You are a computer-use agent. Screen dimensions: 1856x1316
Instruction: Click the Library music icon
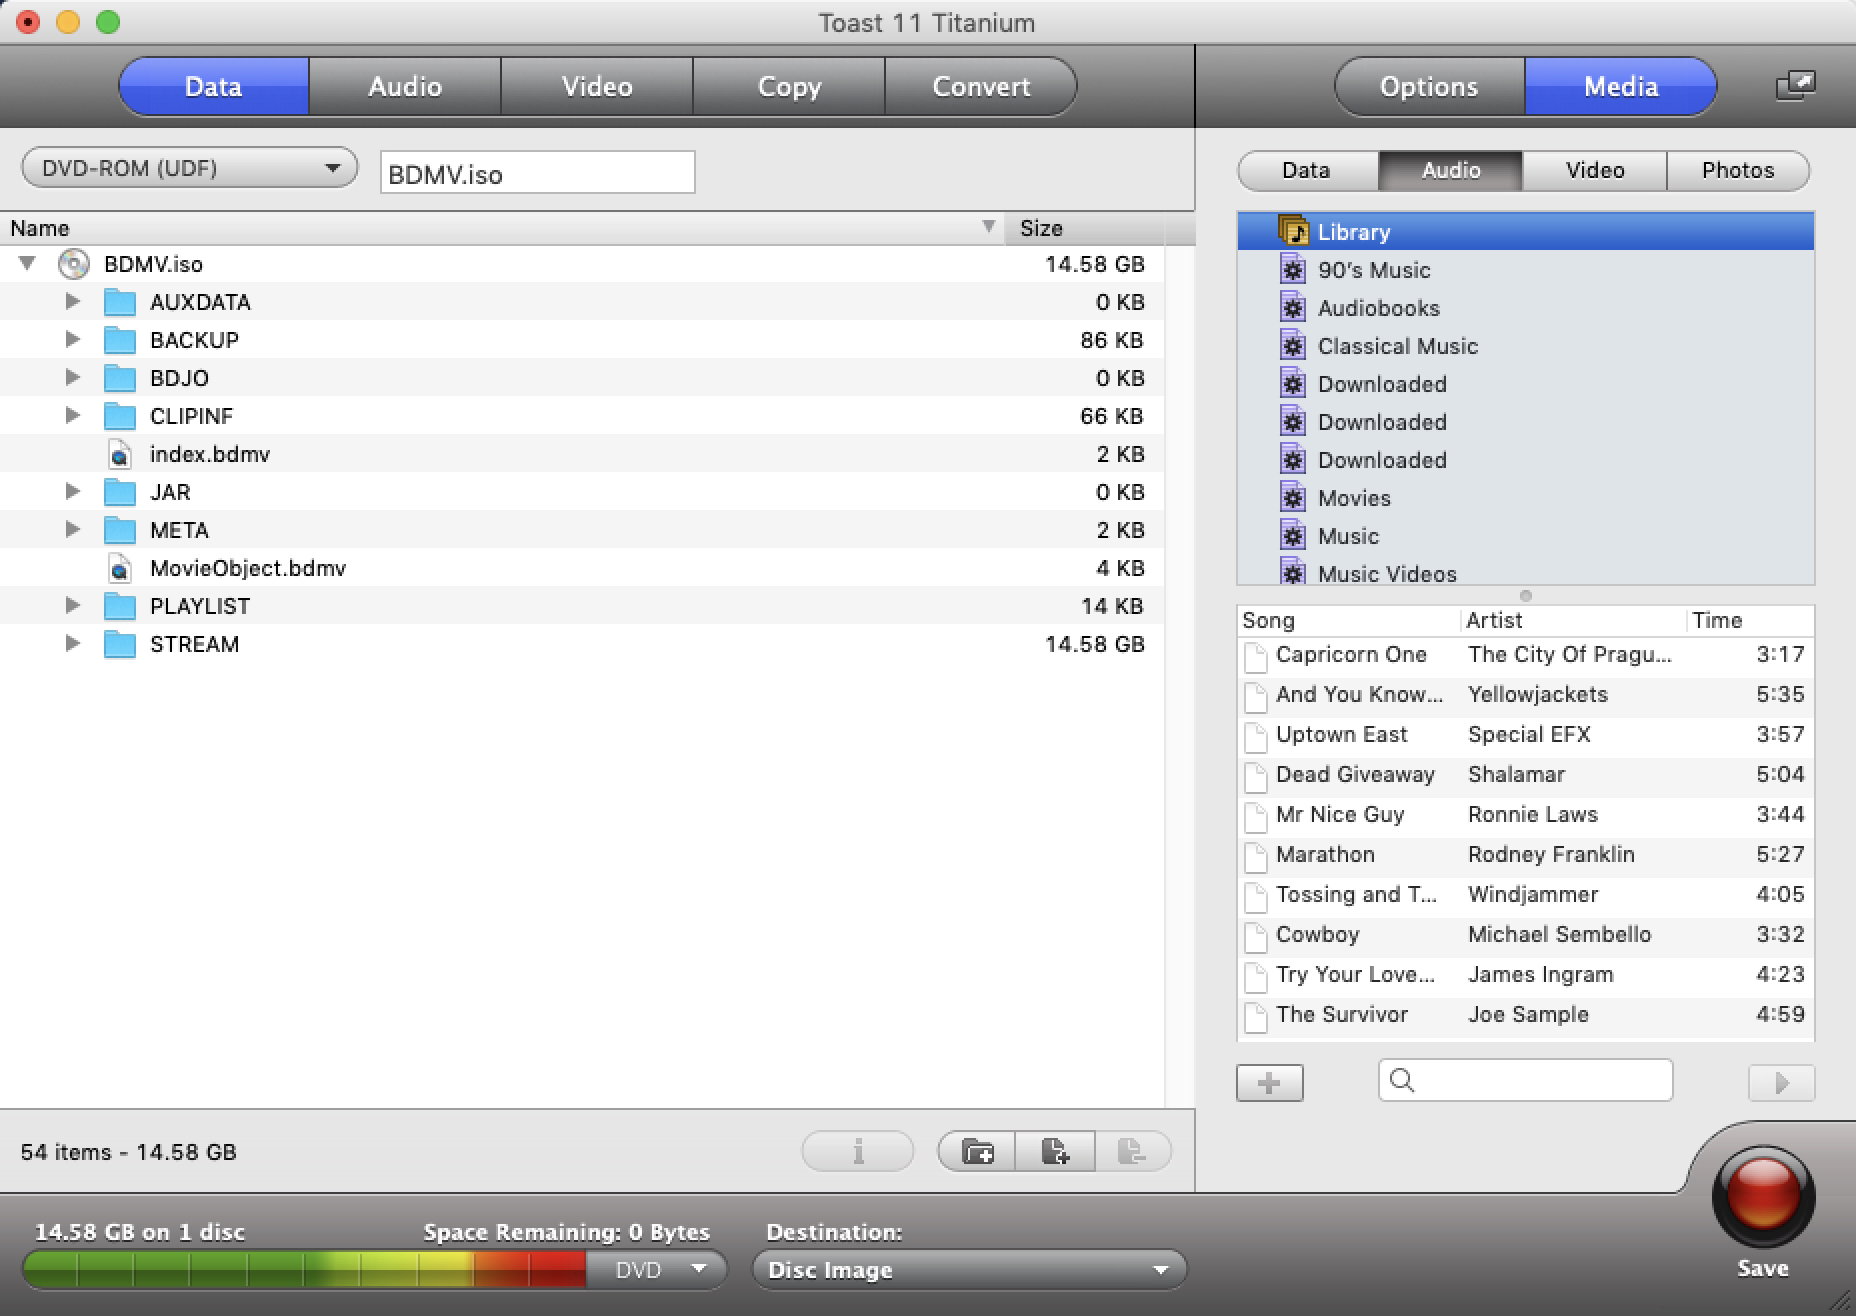1293,231
